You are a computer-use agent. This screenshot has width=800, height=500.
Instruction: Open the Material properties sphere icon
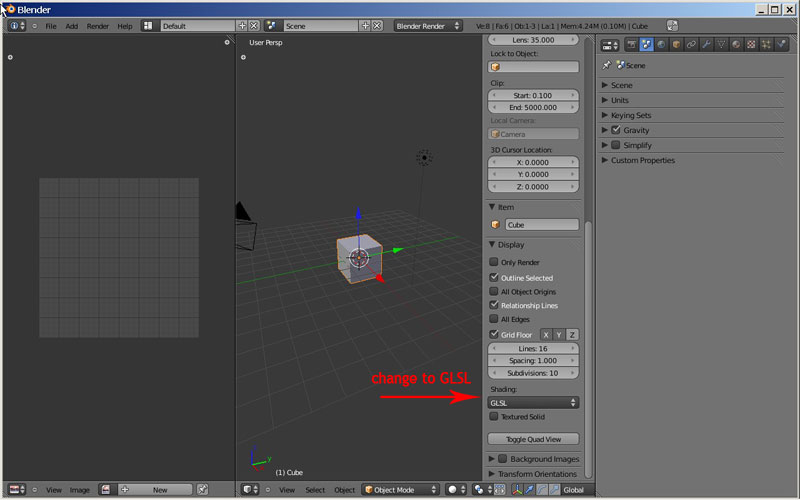[735, 45]
